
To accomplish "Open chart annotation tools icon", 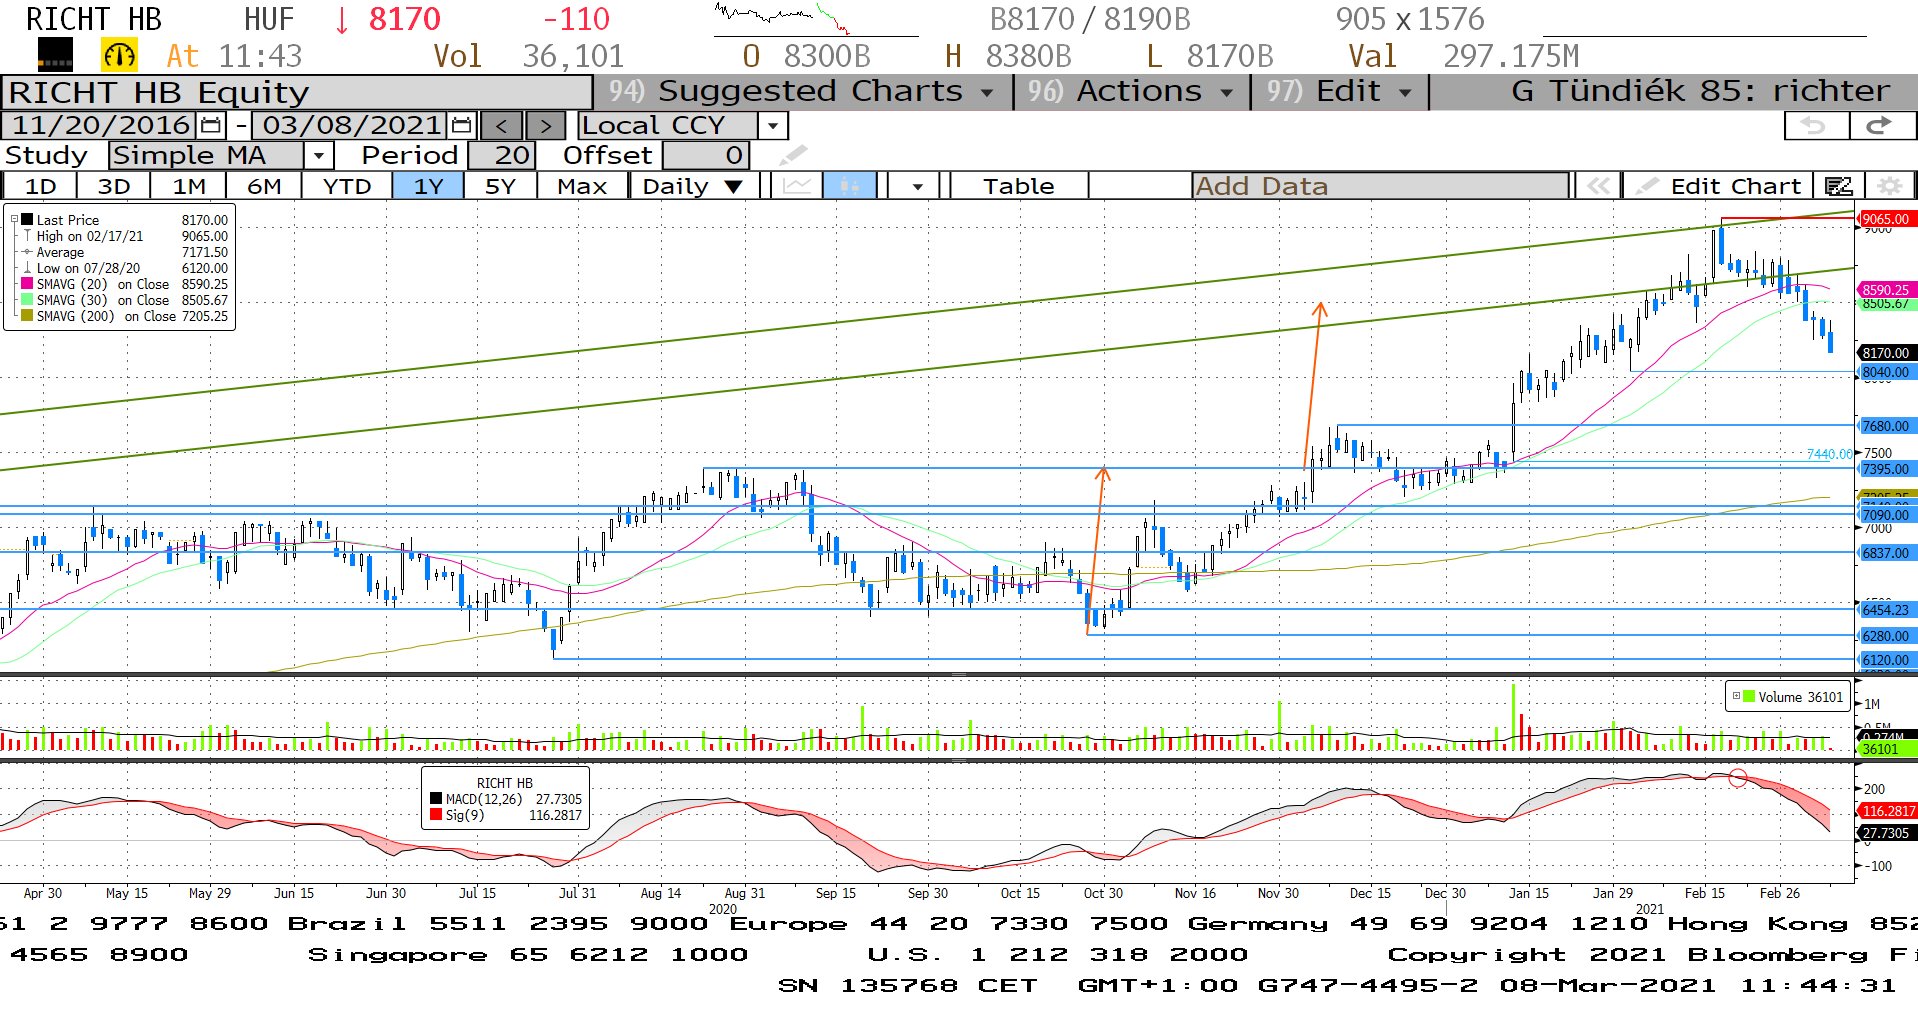I will pos(1838,186).
